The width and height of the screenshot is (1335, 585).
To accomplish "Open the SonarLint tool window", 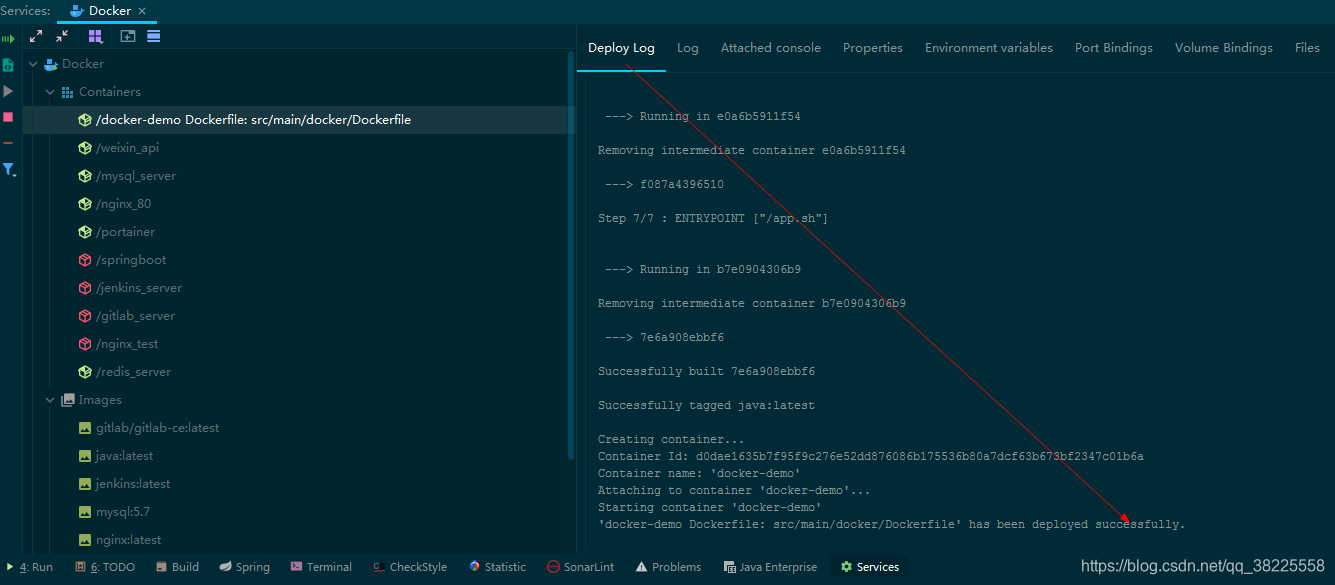I will click(581, 567).
